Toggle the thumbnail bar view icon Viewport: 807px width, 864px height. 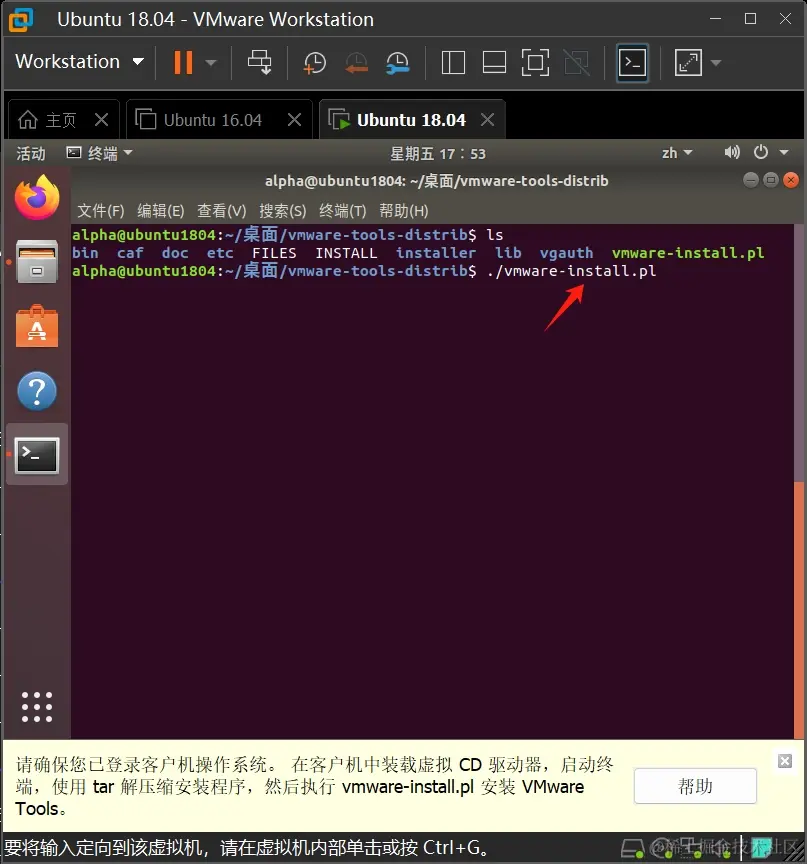pos(494,62)
